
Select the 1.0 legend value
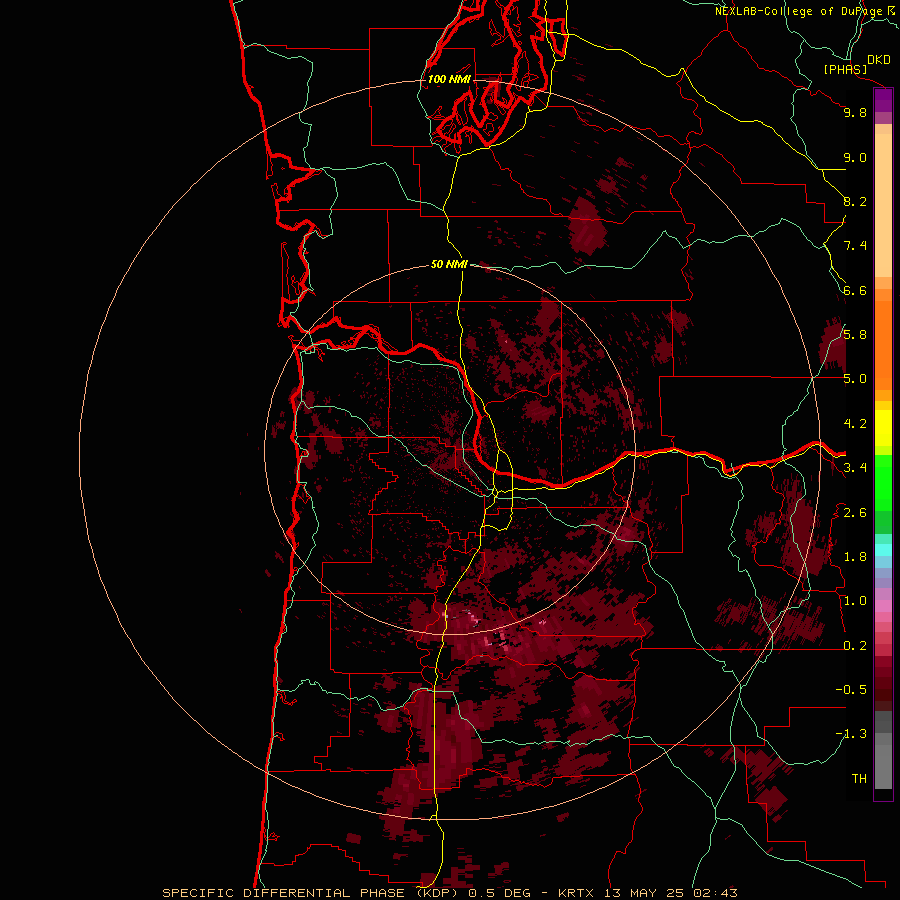pos(855,600)
